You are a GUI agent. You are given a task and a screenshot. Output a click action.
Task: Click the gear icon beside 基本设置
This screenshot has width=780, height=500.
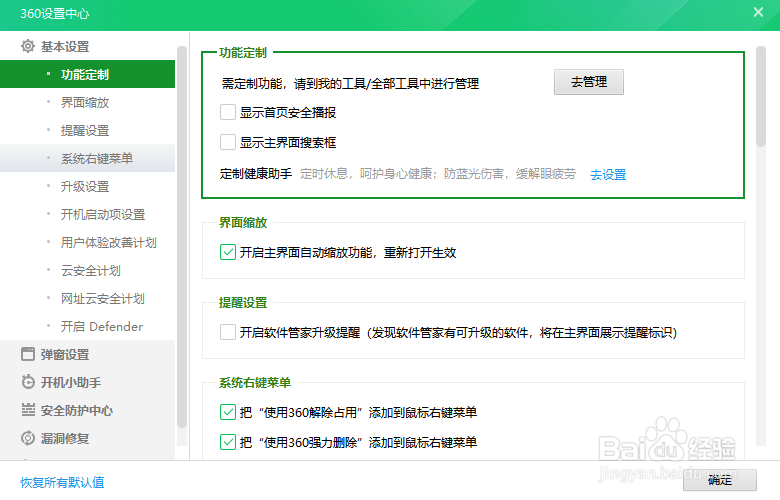coord(28,46)
